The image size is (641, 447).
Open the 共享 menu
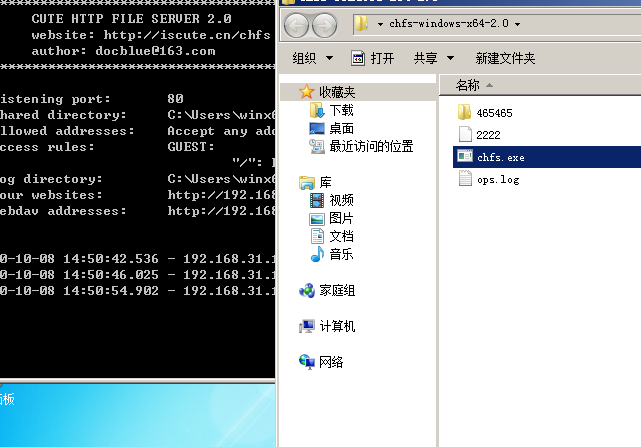coord(426,58)
